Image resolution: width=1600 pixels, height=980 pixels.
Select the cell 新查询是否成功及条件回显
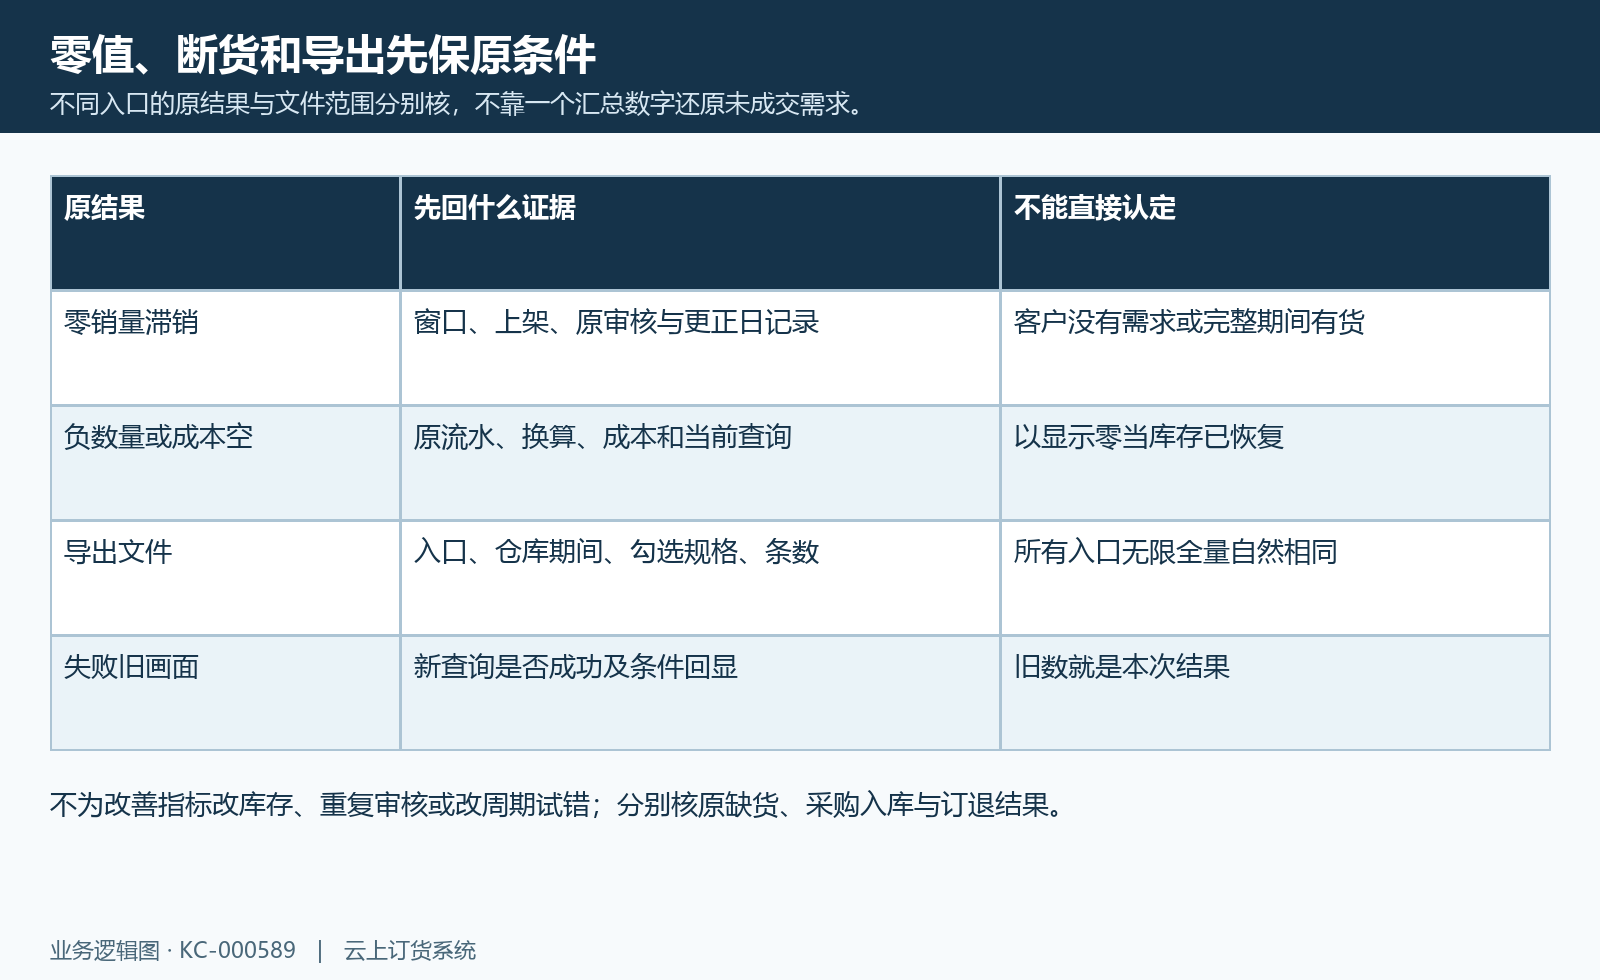point(700,693)
